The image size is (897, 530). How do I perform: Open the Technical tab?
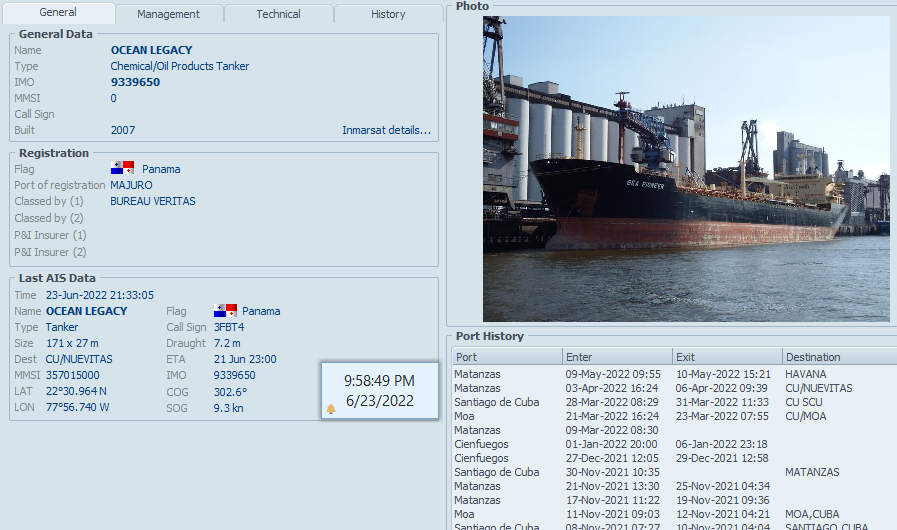point(278,14)
